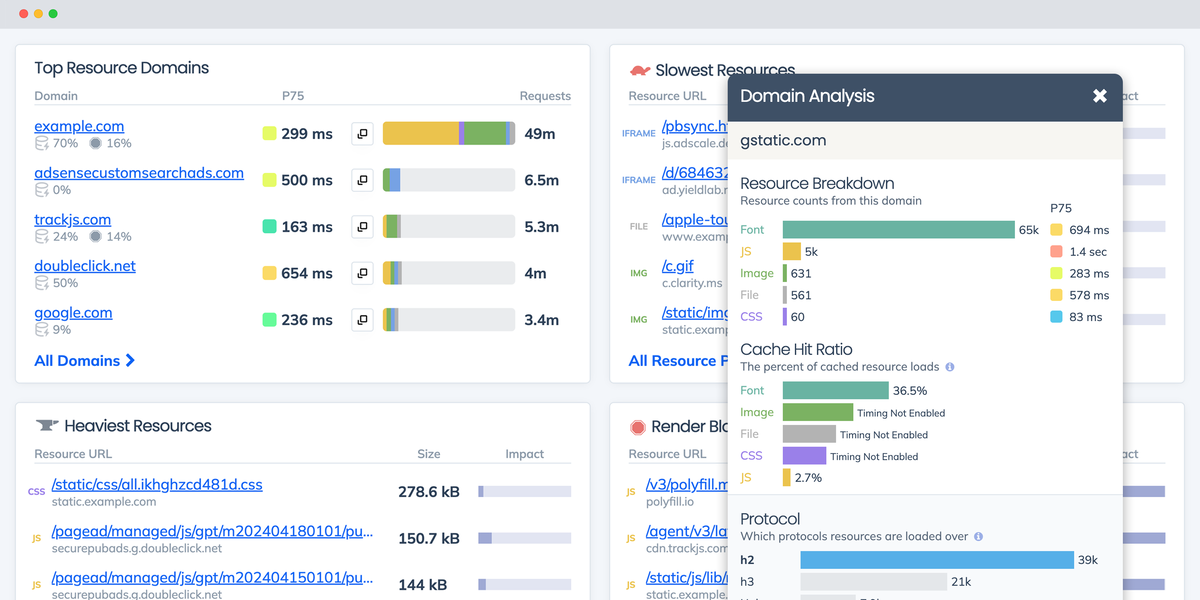Click Font 65k resource breakdown bar

point(899,230)
